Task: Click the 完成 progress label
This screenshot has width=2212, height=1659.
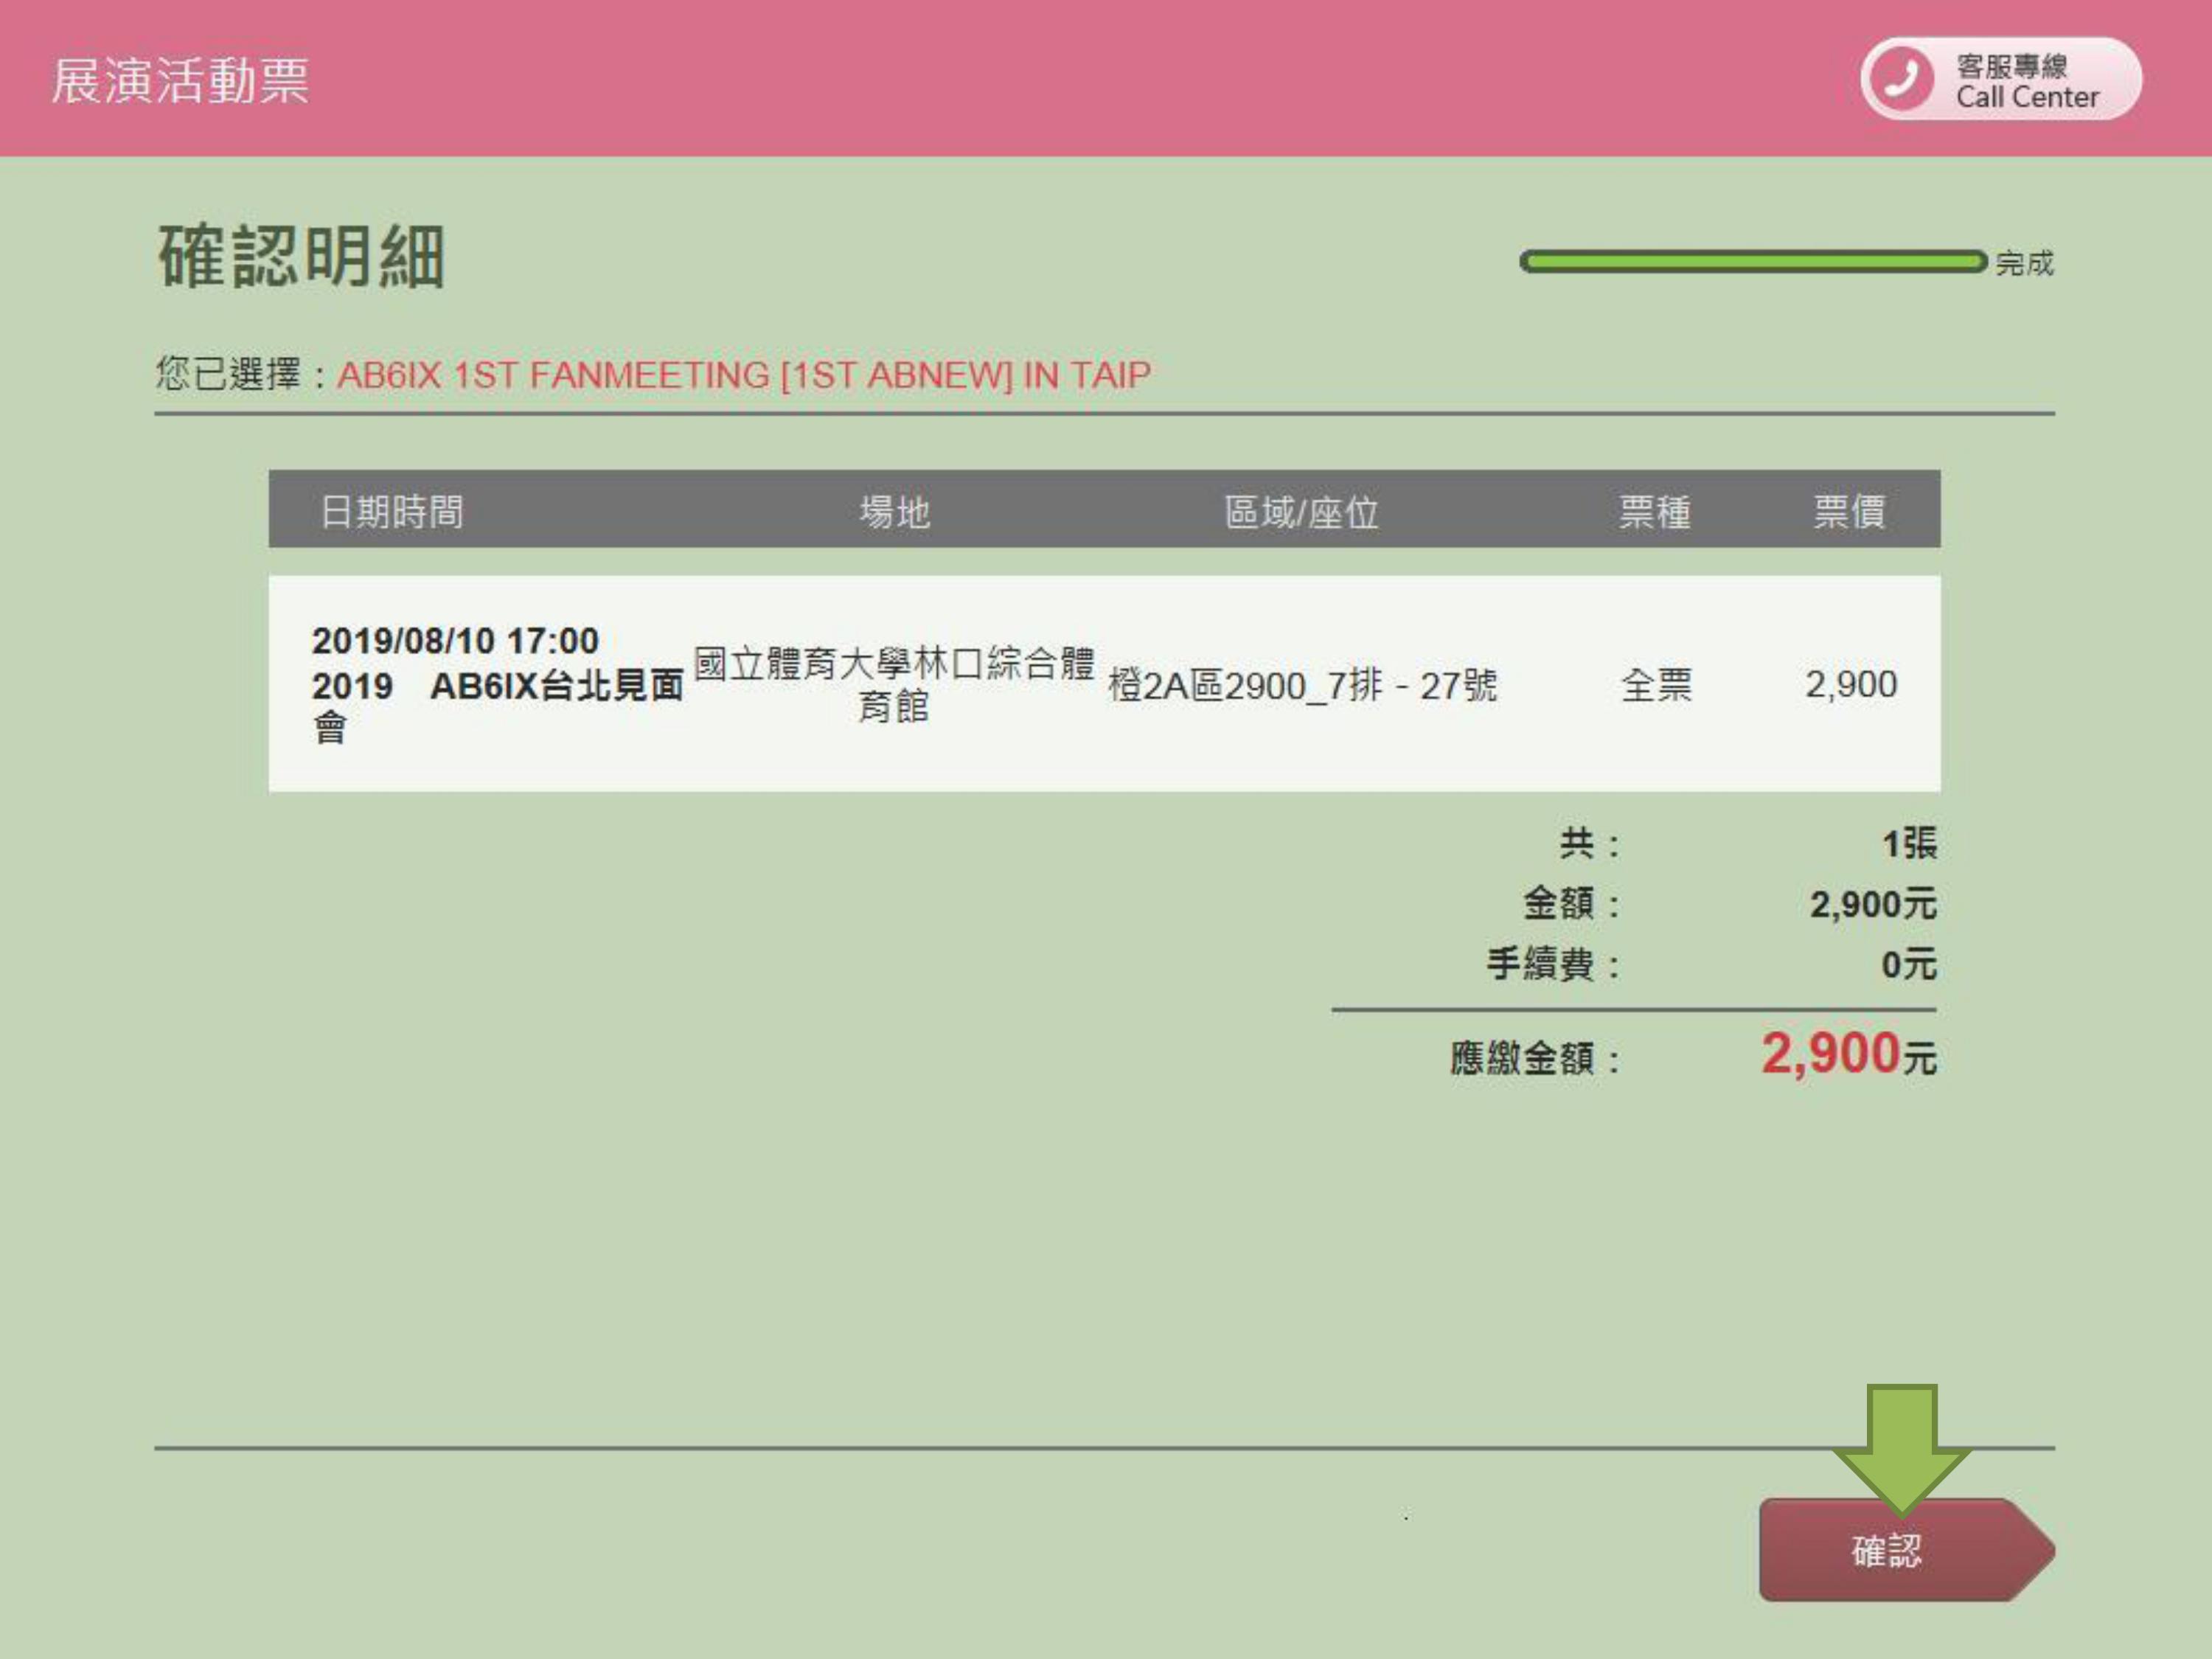Action: pos(2024,264)
